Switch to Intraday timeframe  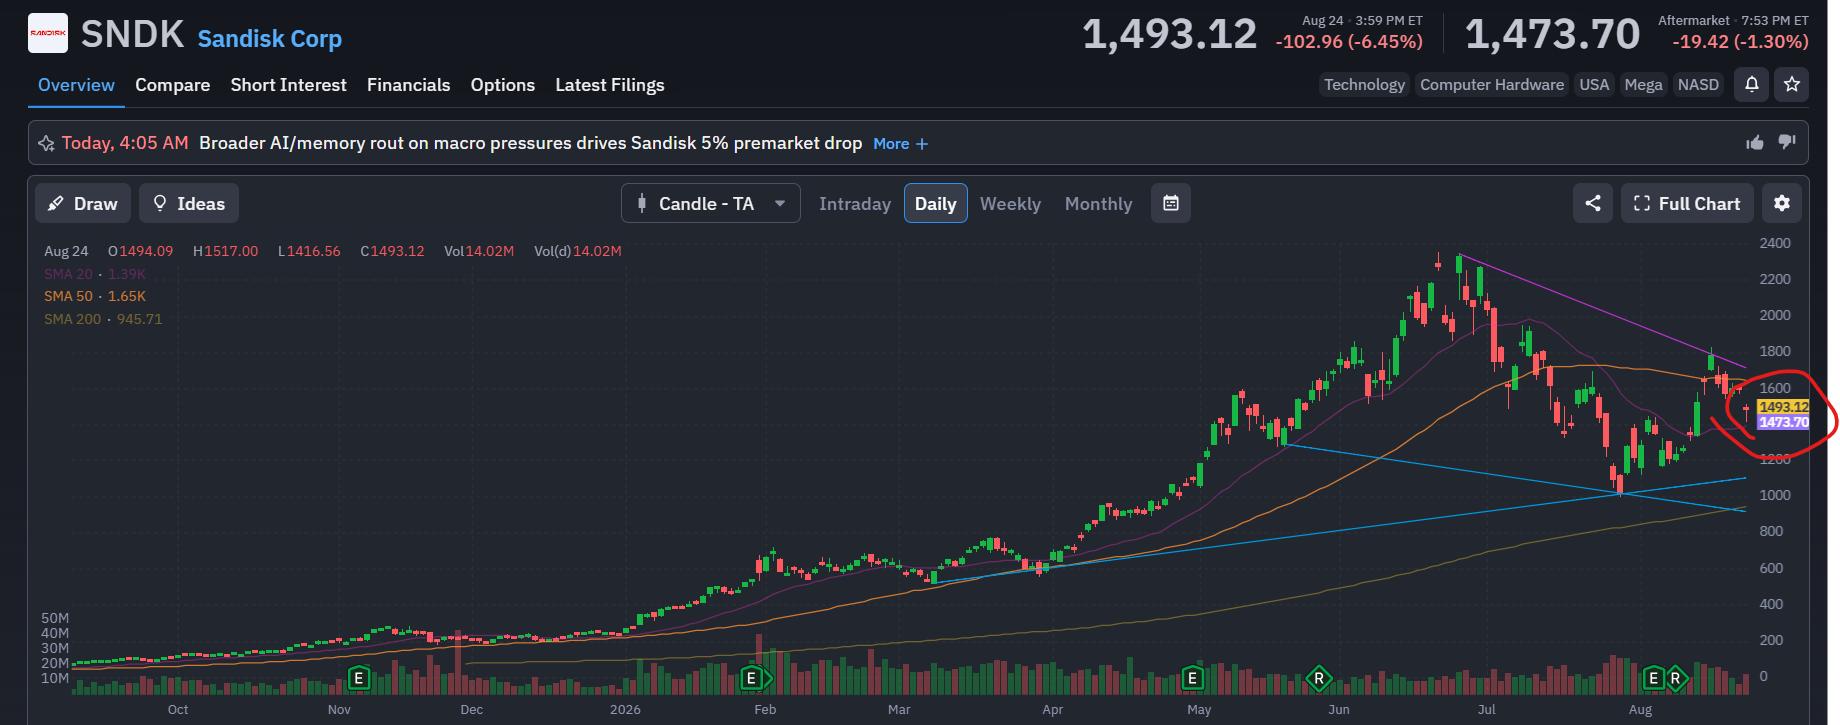point(855,204)
